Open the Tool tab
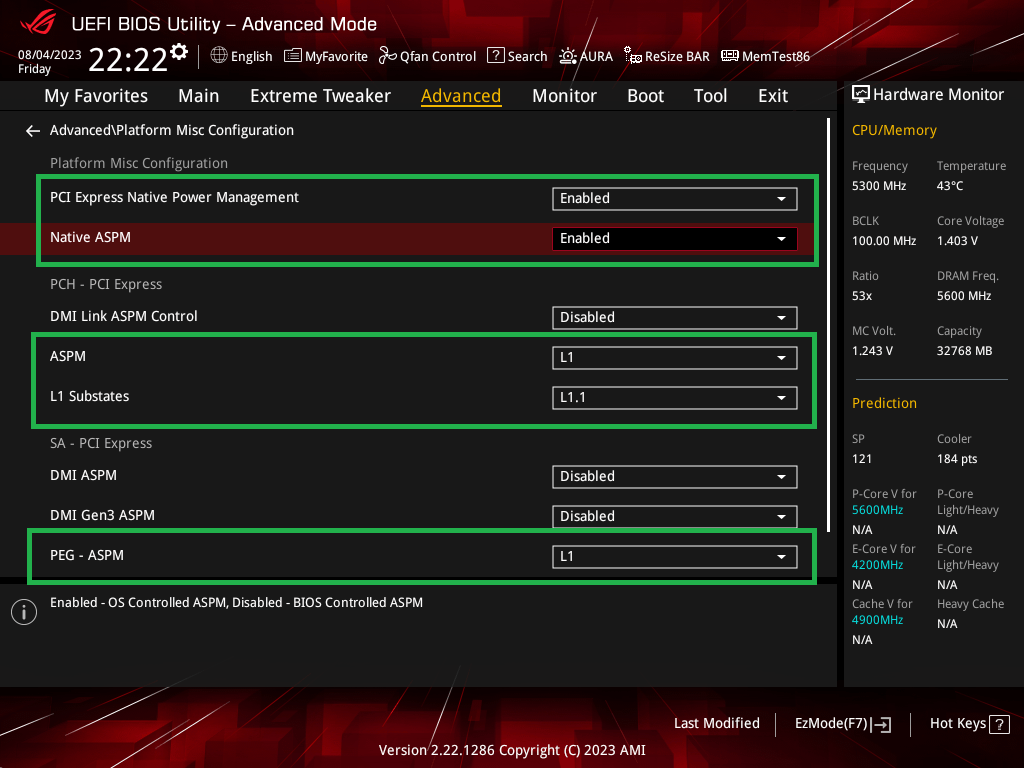This screenshot has height=768, width=1024. (711, 96)
